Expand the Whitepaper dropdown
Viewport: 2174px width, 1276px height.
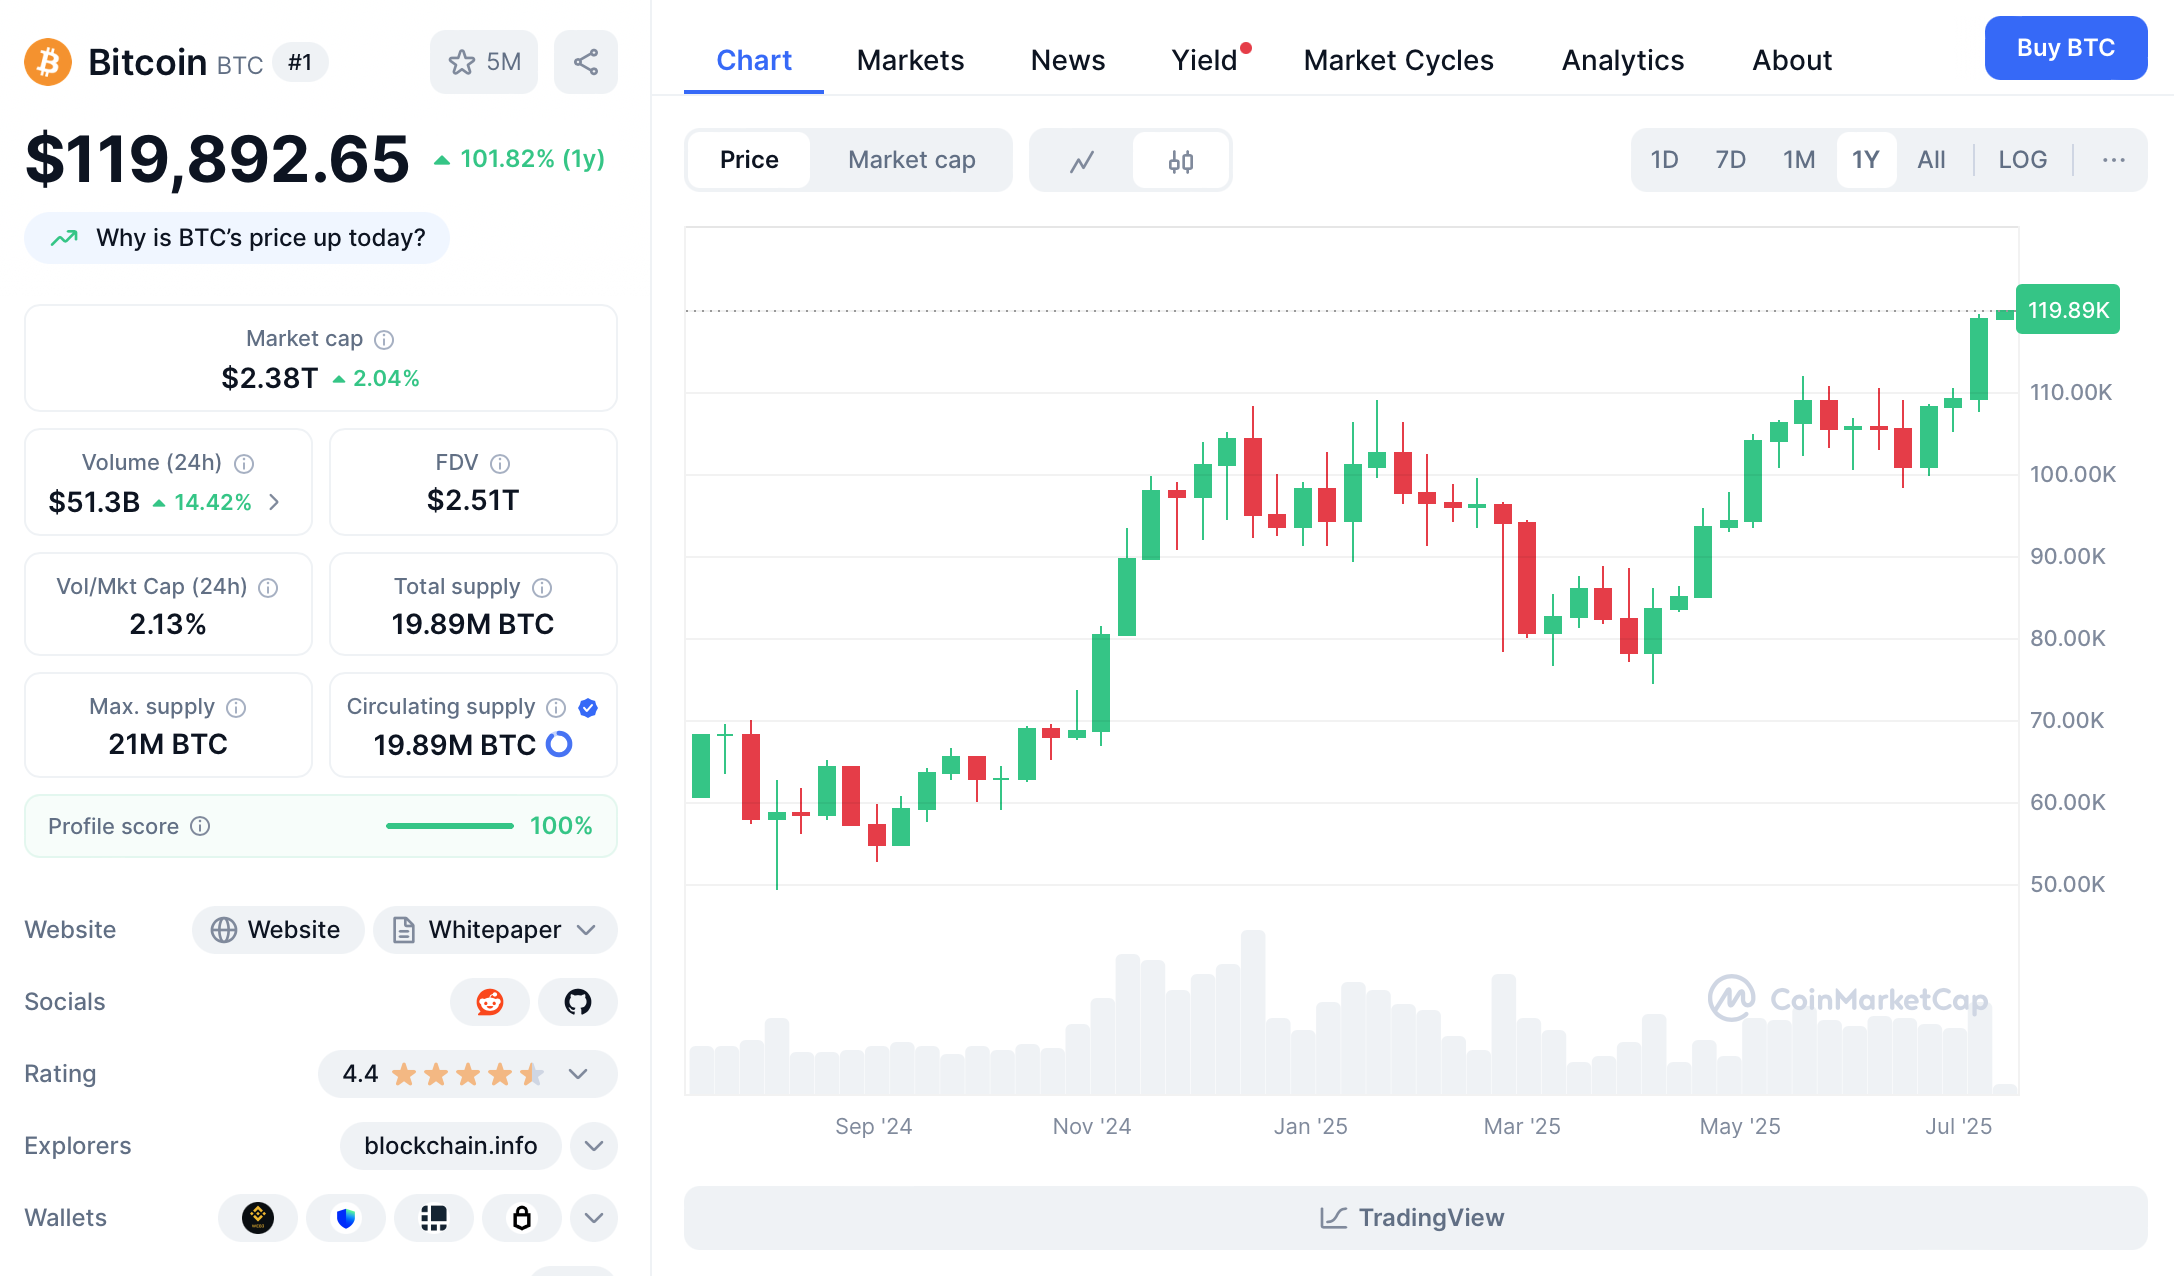pyautogui.click(x=495, y=930)
